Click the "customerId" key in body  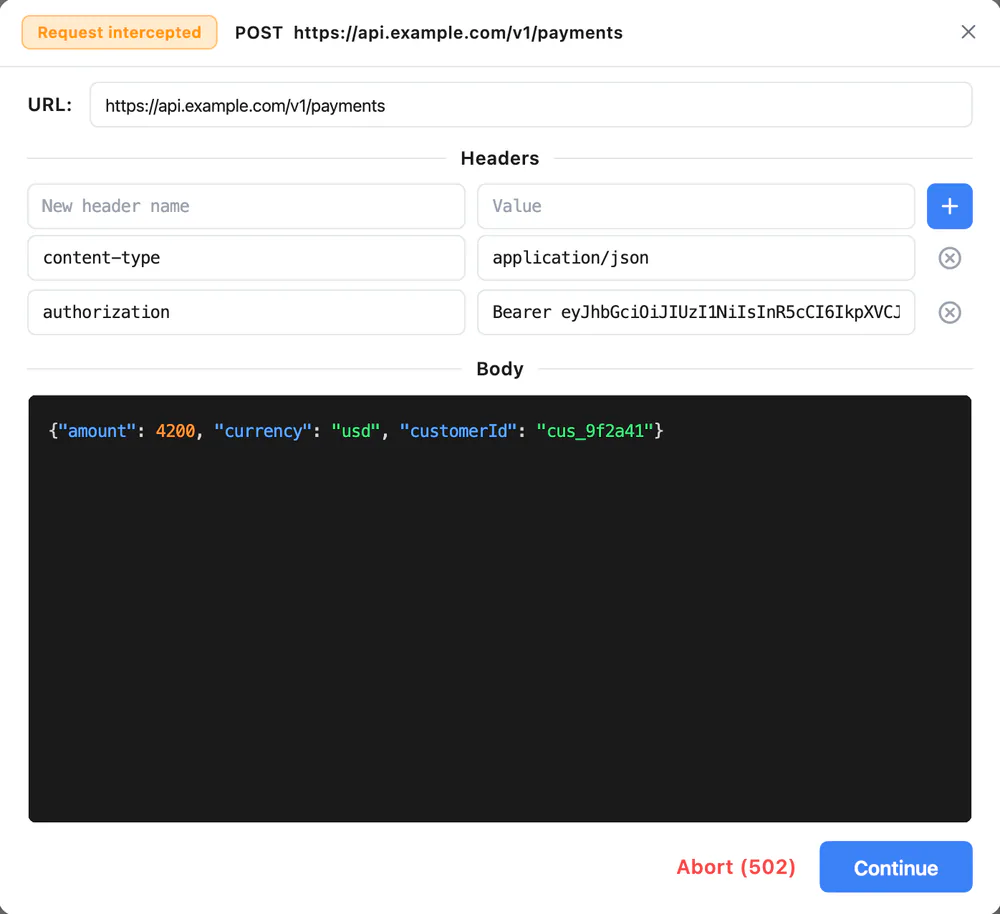(x=459, y=431)
